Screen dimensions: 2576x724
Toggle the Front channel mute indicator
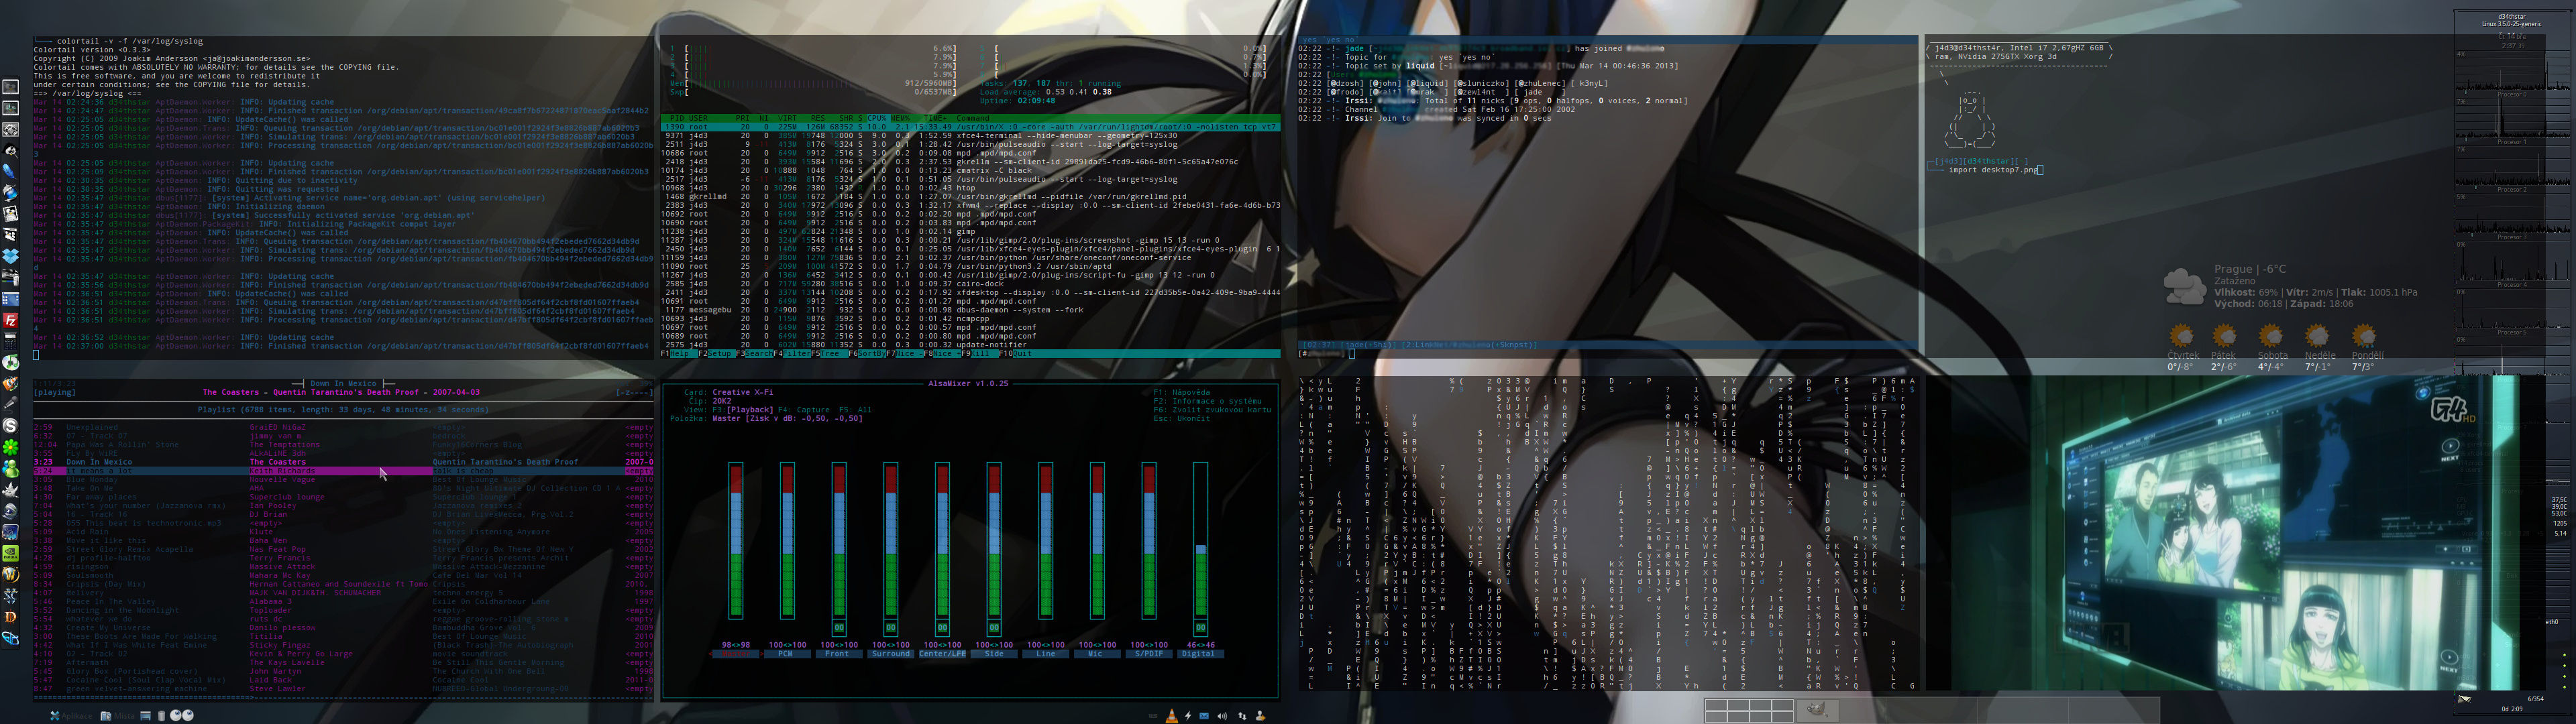(x=839, y=628)
